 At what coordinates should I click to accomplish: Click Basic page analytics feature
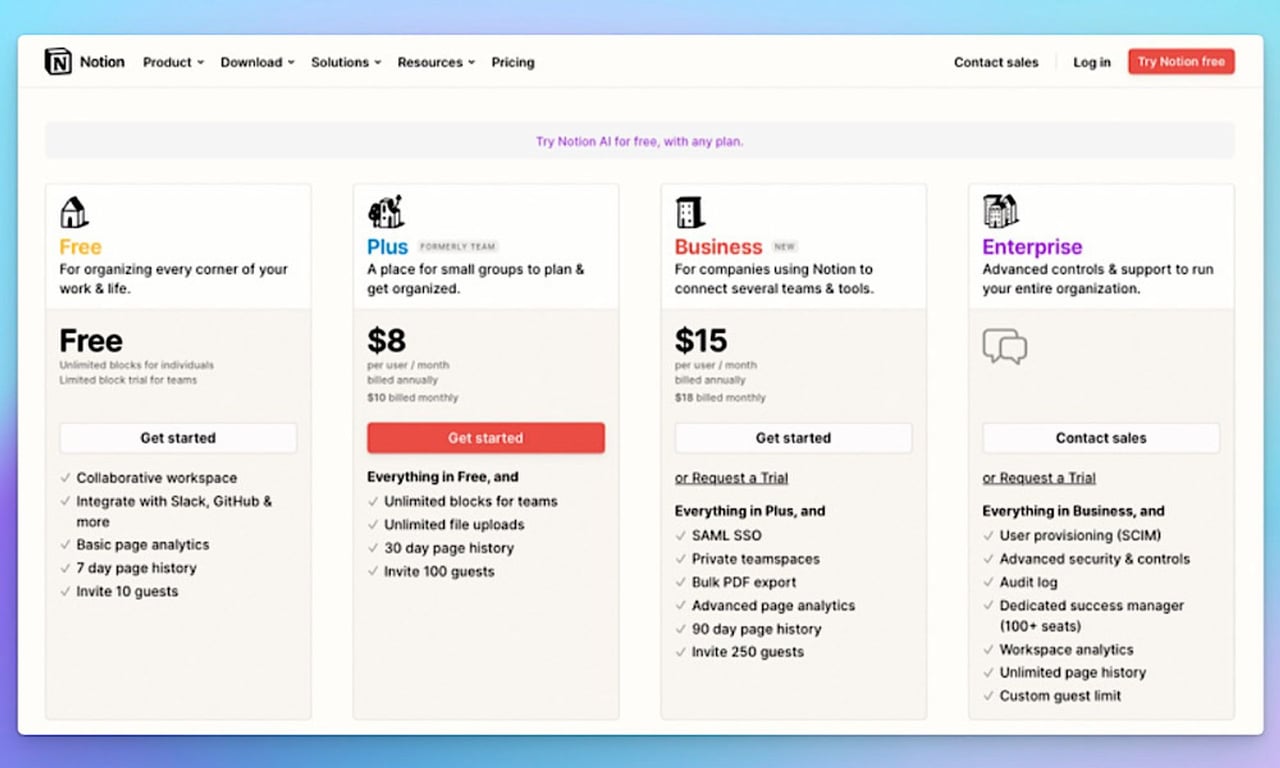click(x=143, y=545)
